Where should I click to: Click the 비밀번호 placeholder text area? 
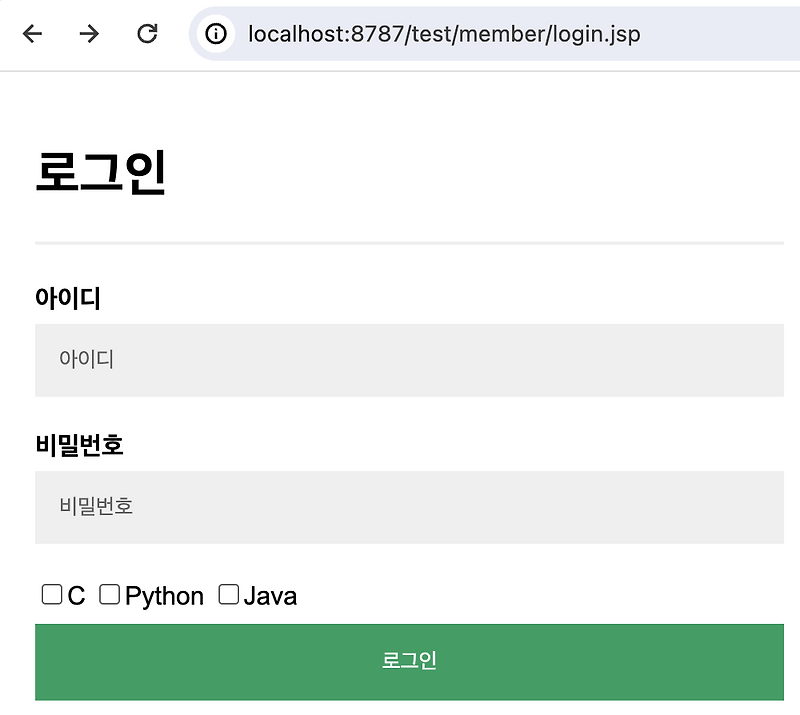[x=96, y=507]
